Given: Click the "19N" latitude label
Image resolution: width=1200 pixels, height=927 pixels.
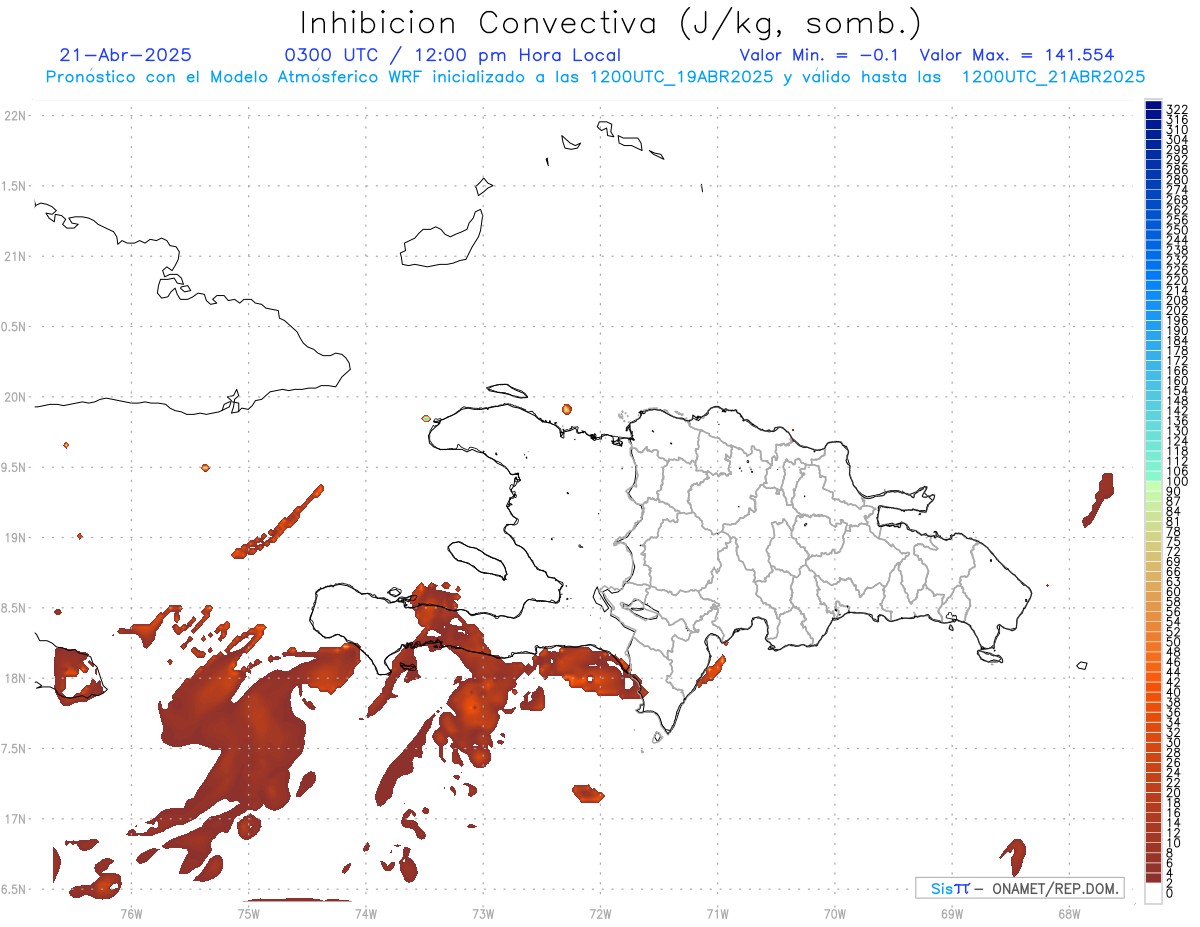Looking at the screenshot, I should (x=16, y=538).
